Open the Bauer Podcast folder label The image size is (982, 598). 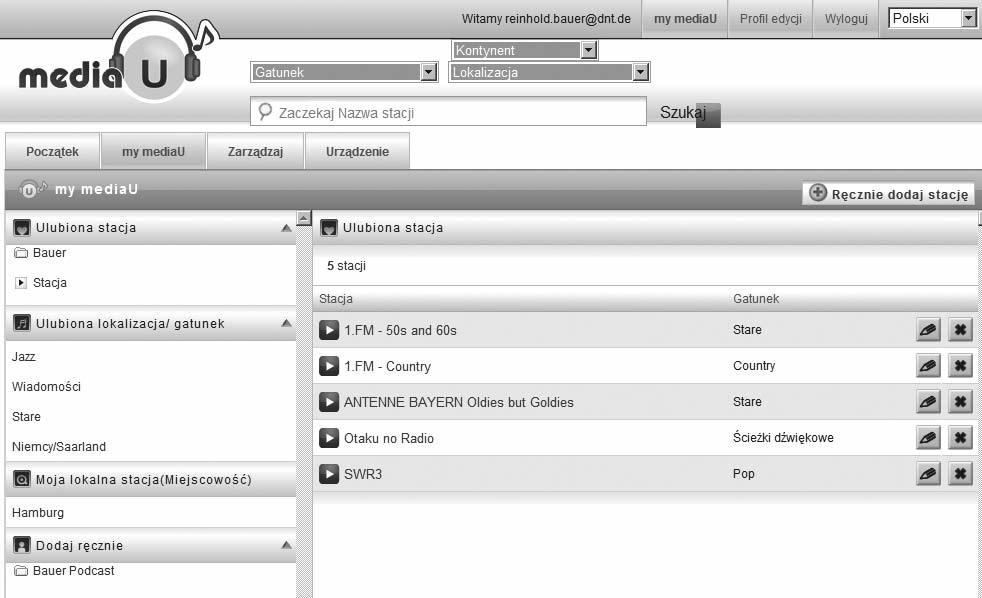74,571
